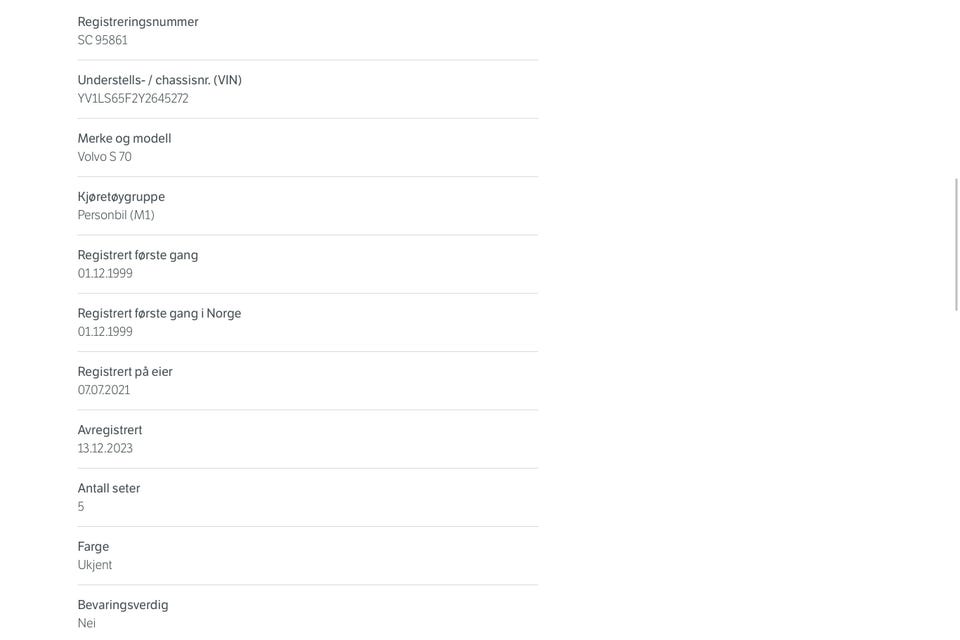
Task: Click the Kjøretøygruppe label
Action: coord(121,197)
